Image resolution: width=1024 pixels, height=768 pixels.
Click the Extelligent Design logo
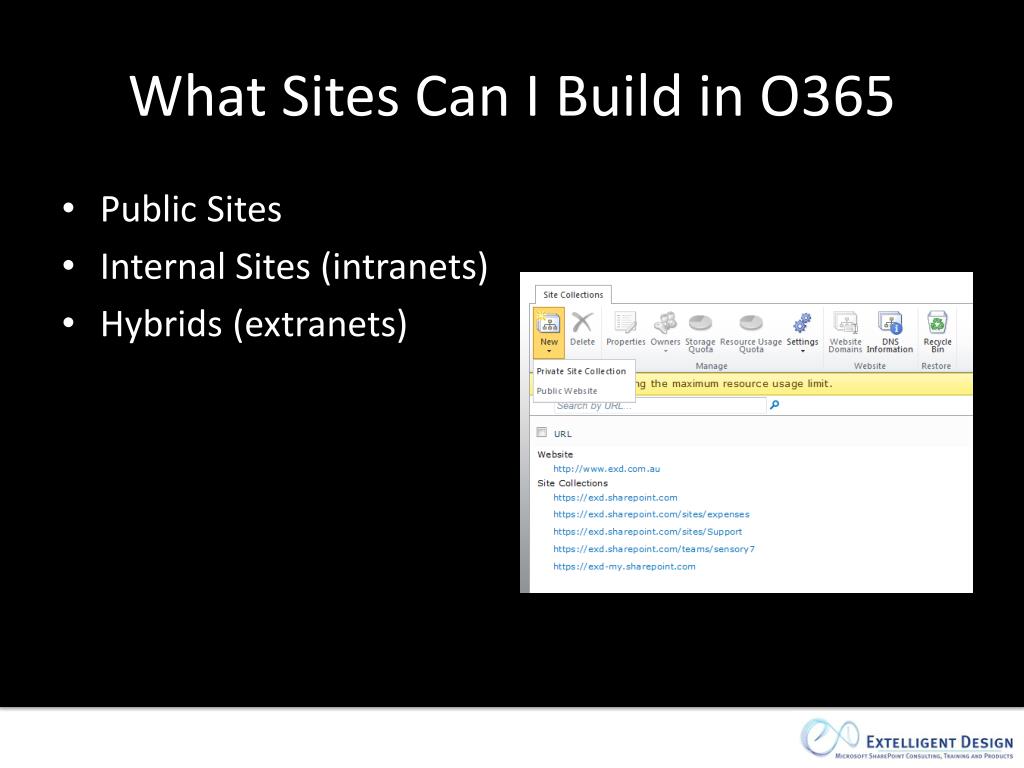pyautogui.click(x=907, y=739)
